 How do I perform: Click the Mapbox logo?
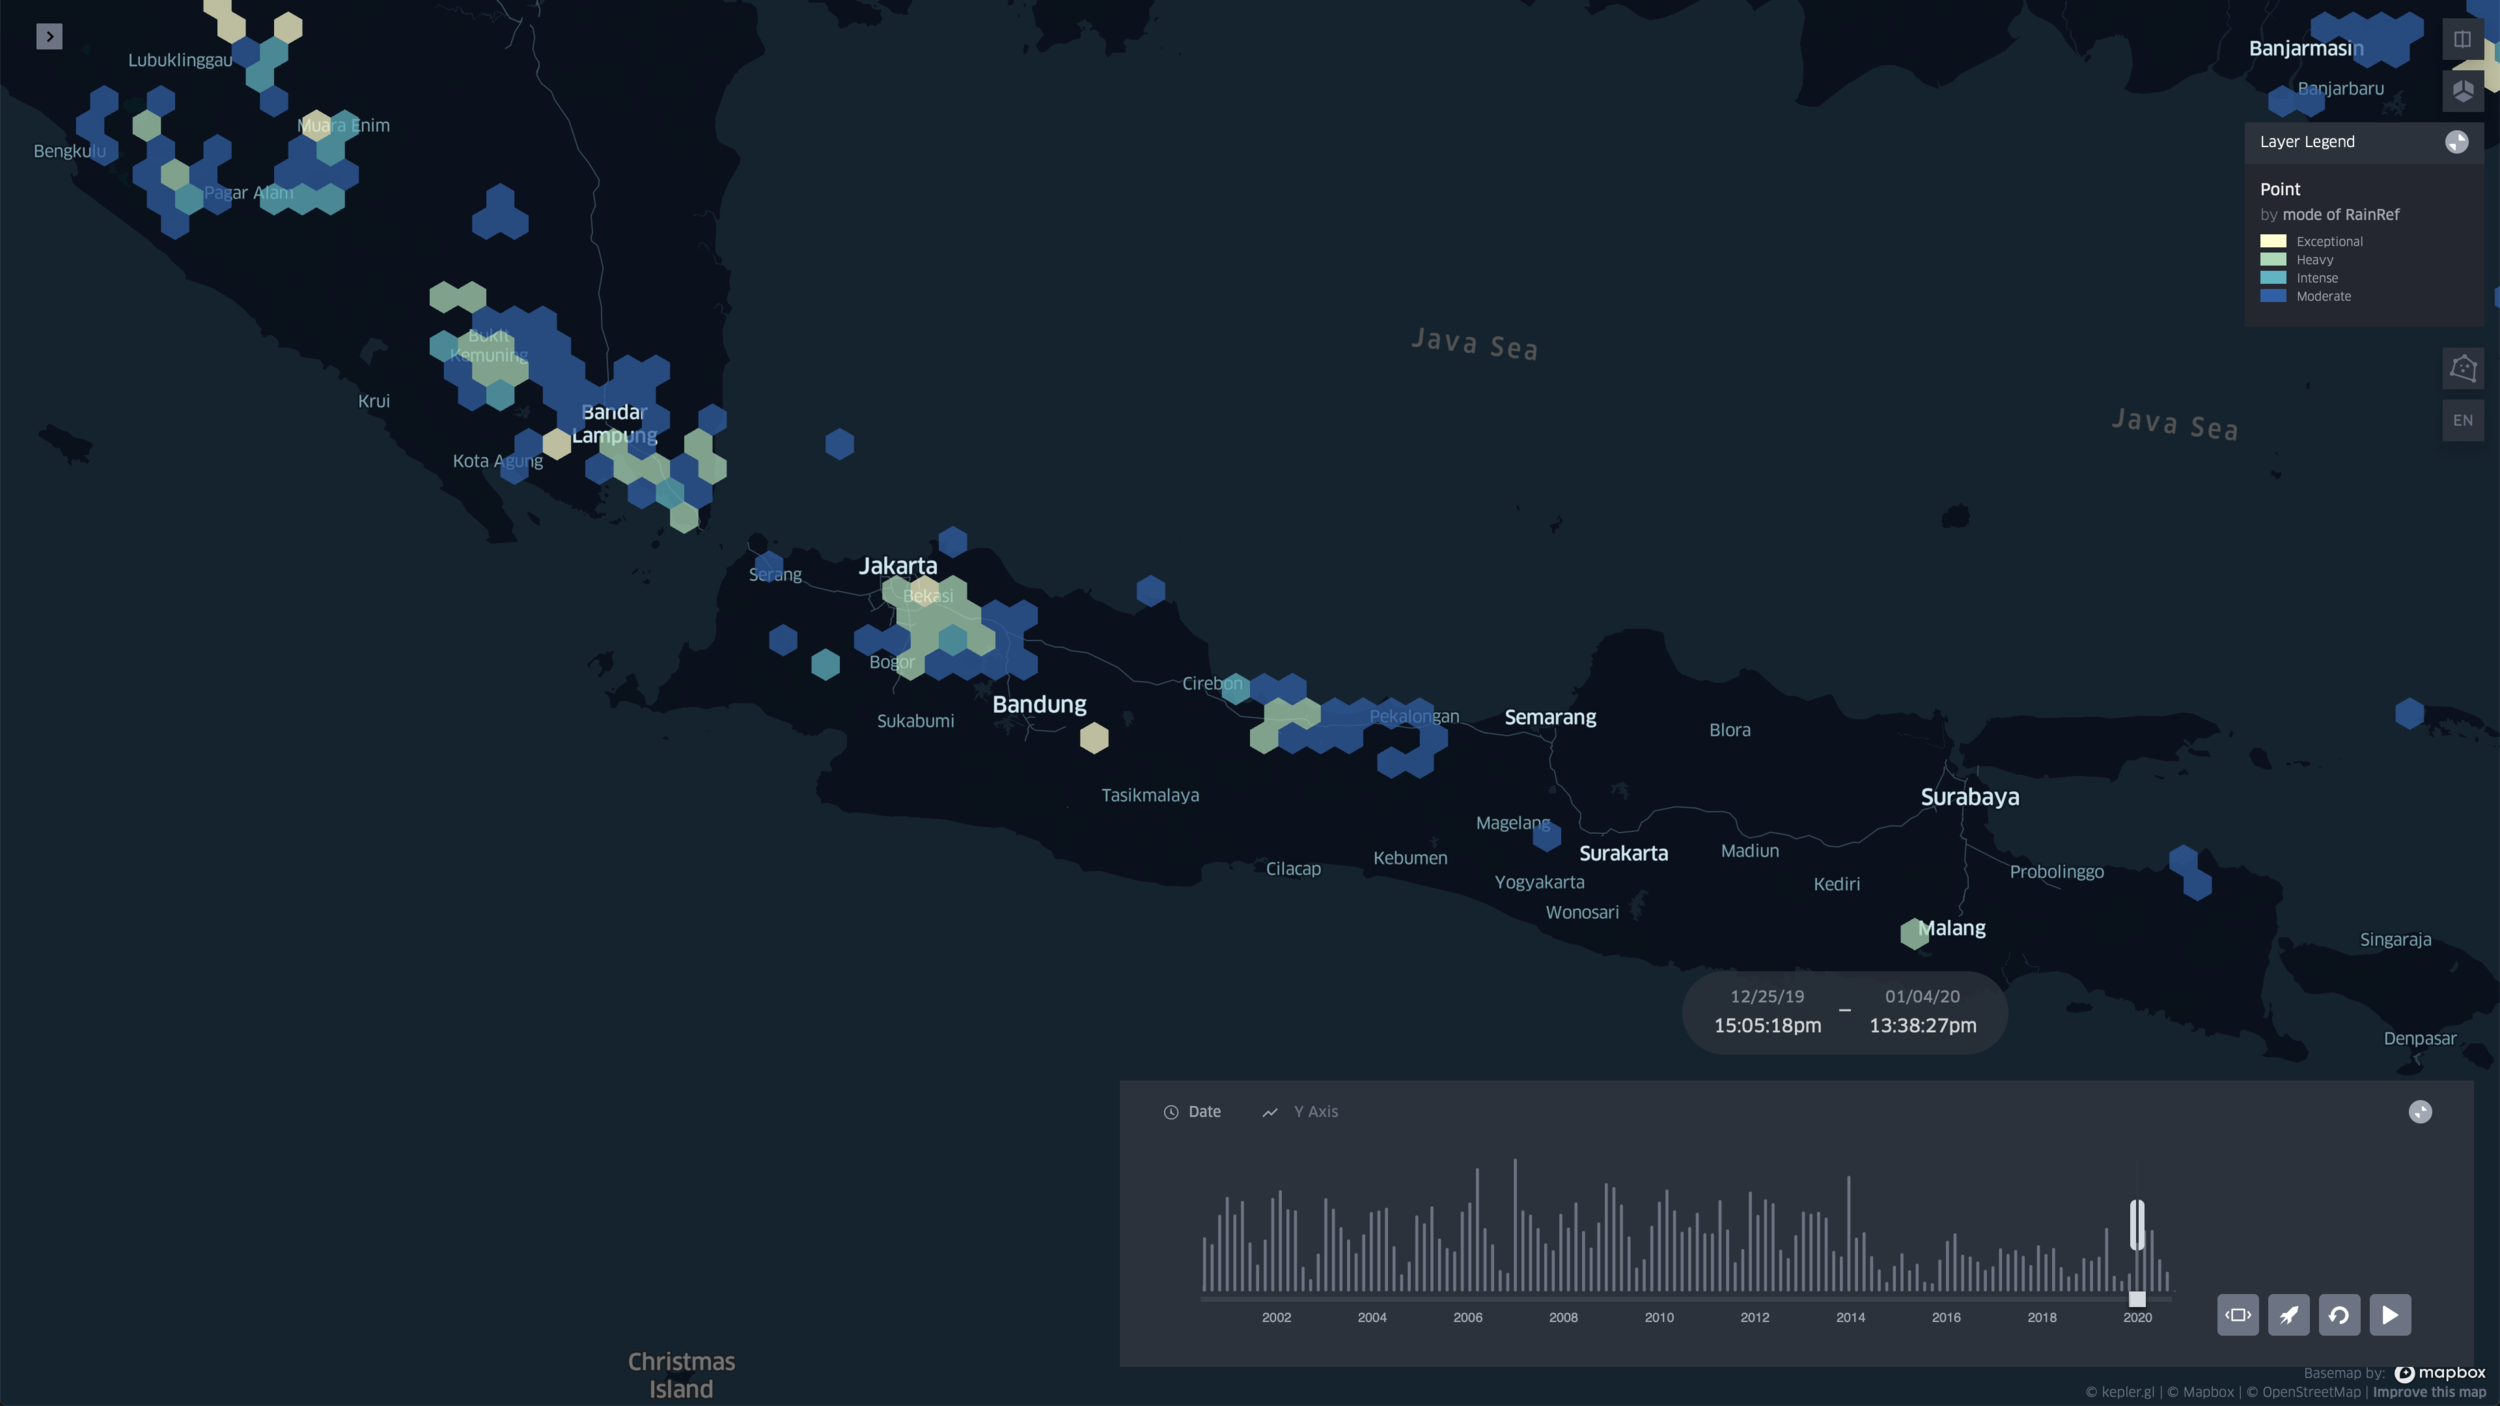point(2440,1373)
